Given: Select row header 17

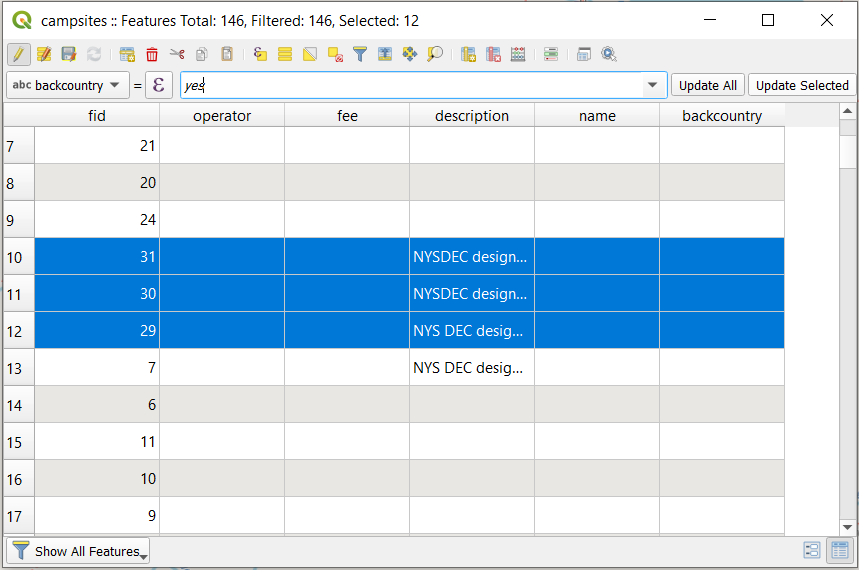Looking at the screenshot, I should tap(19, 516).
